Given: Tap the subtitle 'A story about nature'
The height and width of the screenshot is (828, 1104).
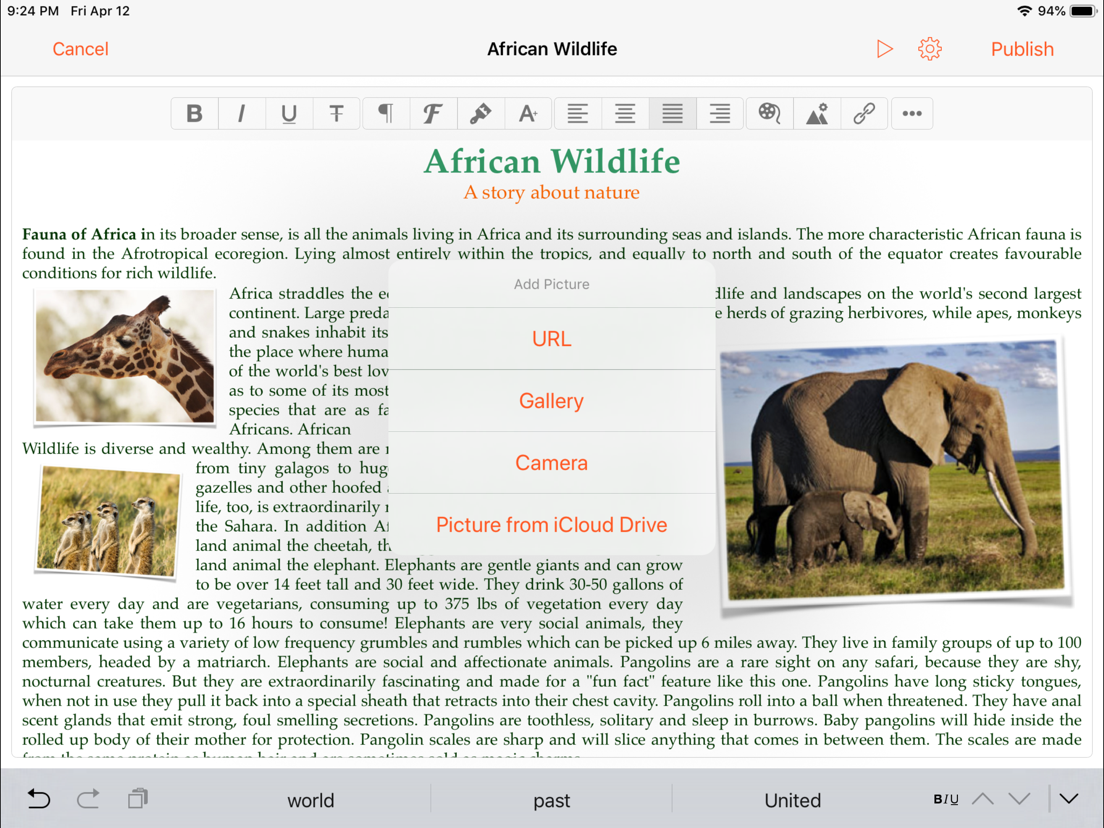Looking at the screenshot, I should point(552,192).
